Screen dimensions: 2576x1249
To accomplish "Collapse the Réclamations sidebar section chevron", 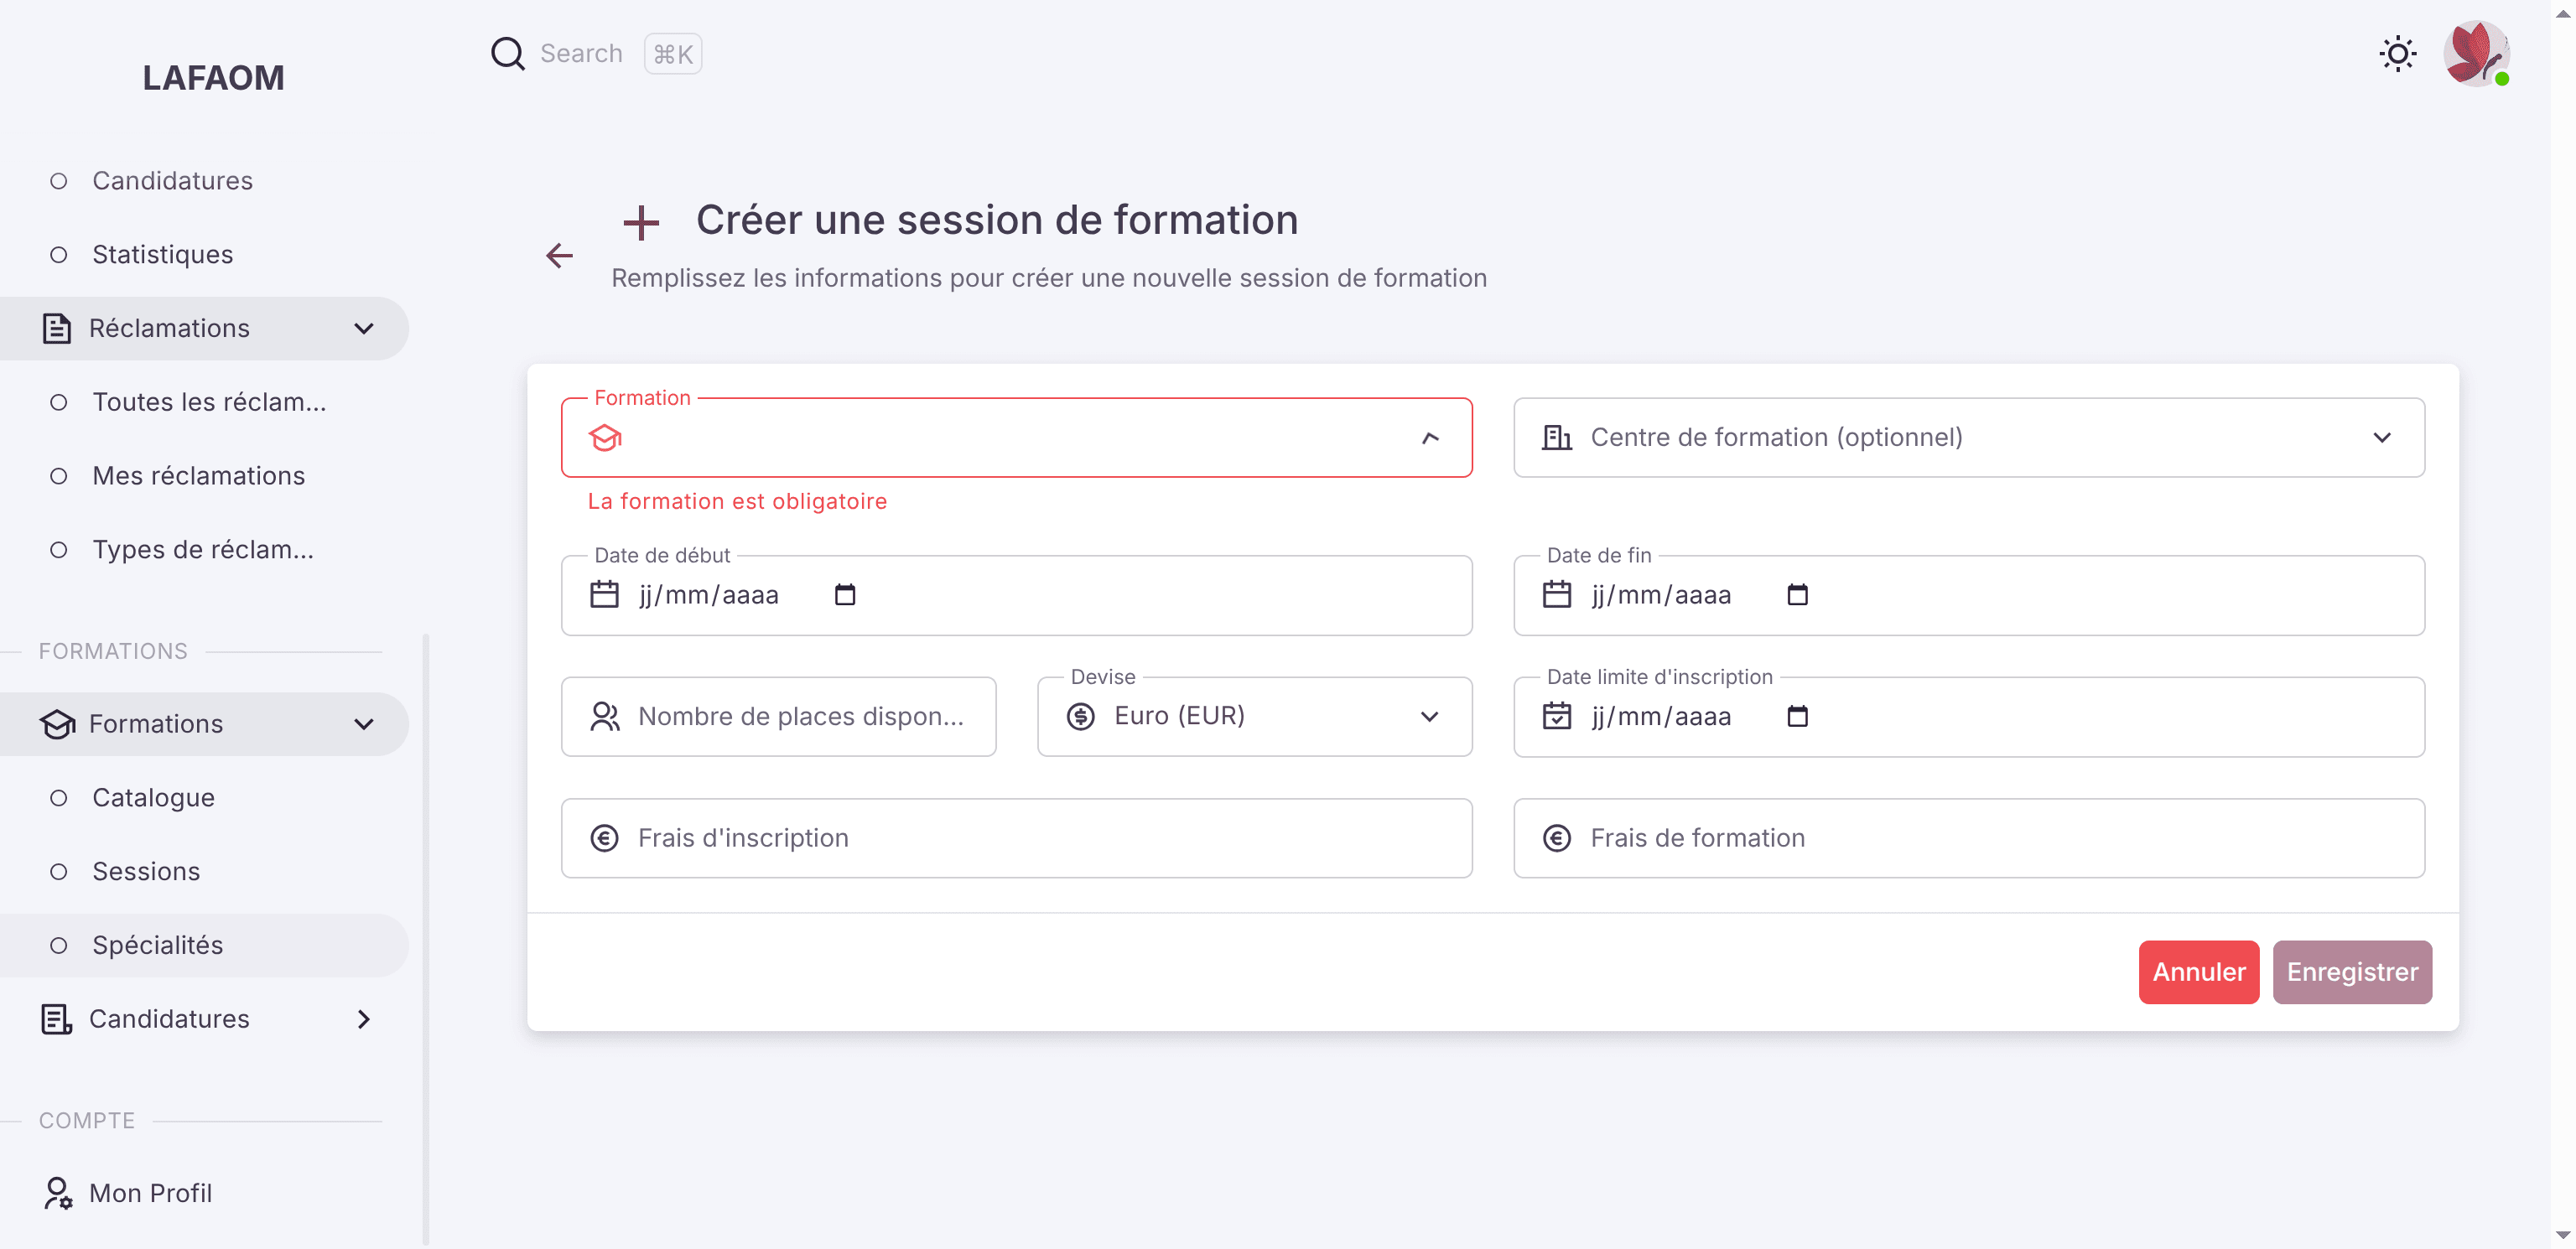I will point(364,328).
